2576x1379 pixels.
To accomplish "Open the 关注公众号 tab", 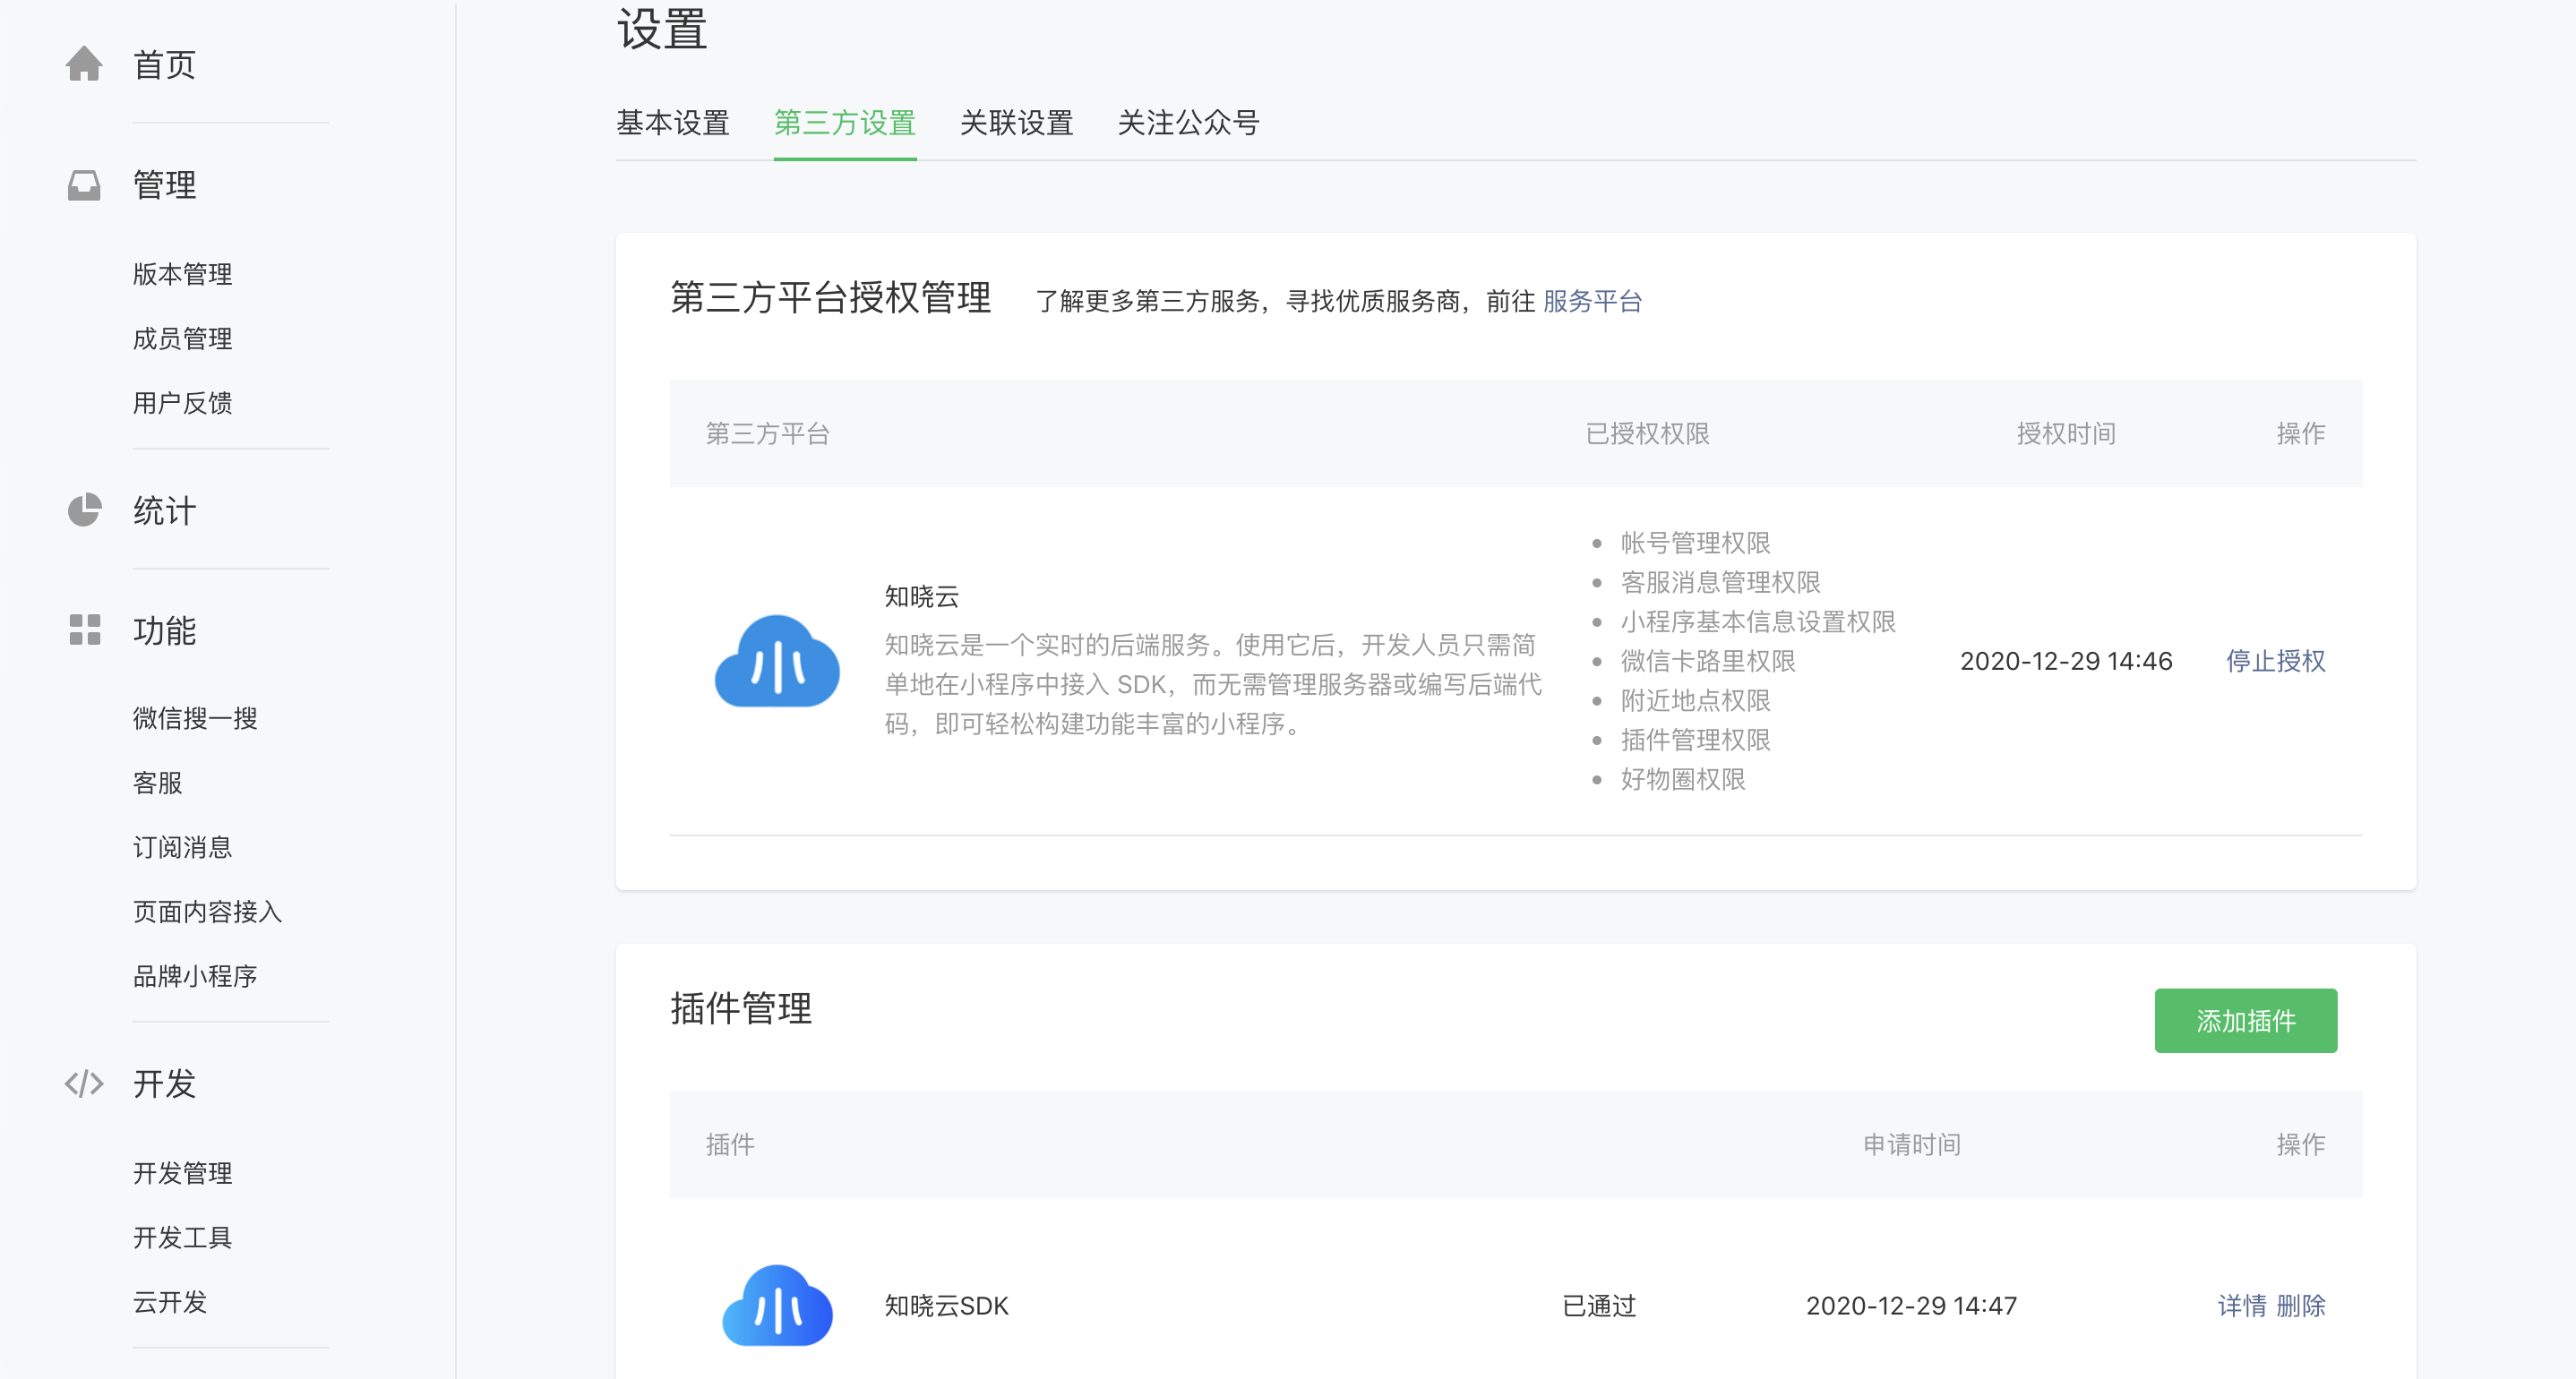I will [x=1189, y=122].
